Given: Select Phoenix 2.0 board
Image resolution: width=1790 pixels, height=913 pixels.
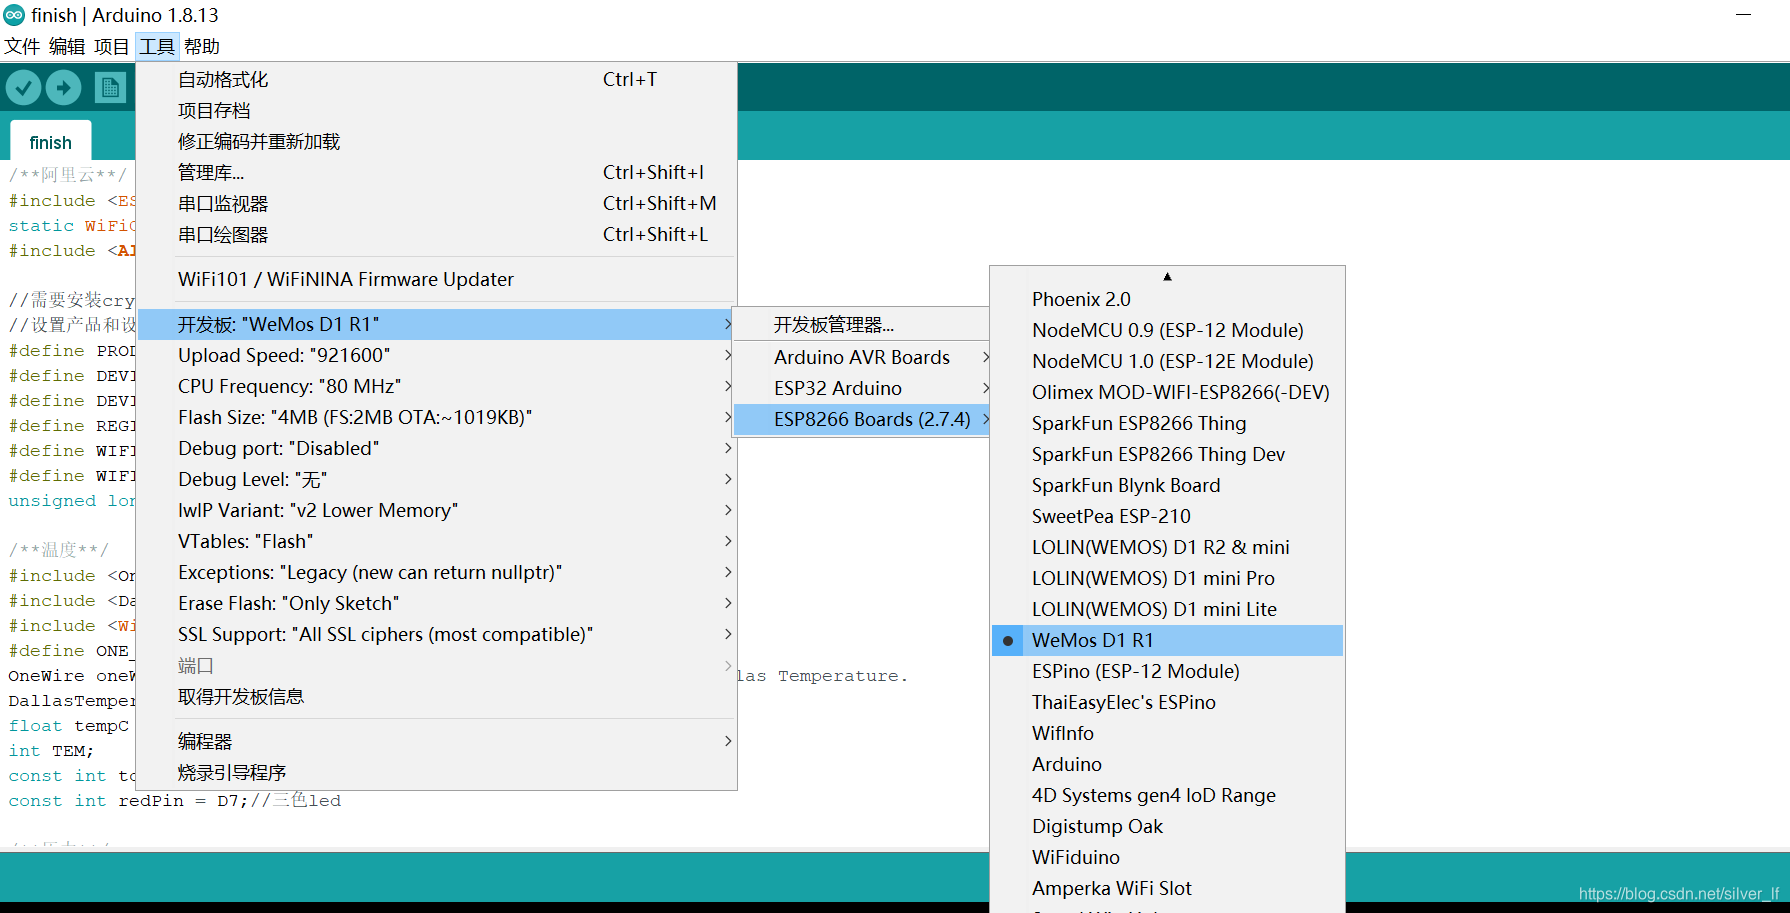Looking at the screenshot, I should point(1167,299).
